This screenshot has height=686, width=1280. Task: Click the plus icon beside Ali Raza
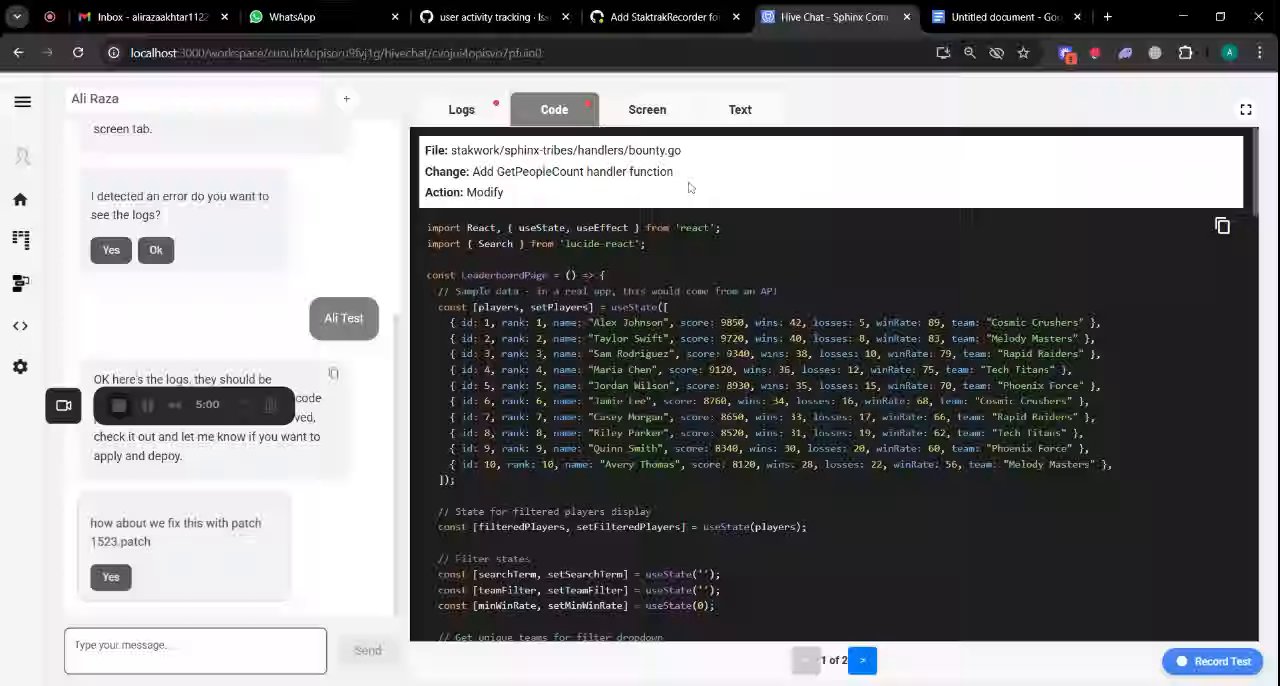pos(346,99)
